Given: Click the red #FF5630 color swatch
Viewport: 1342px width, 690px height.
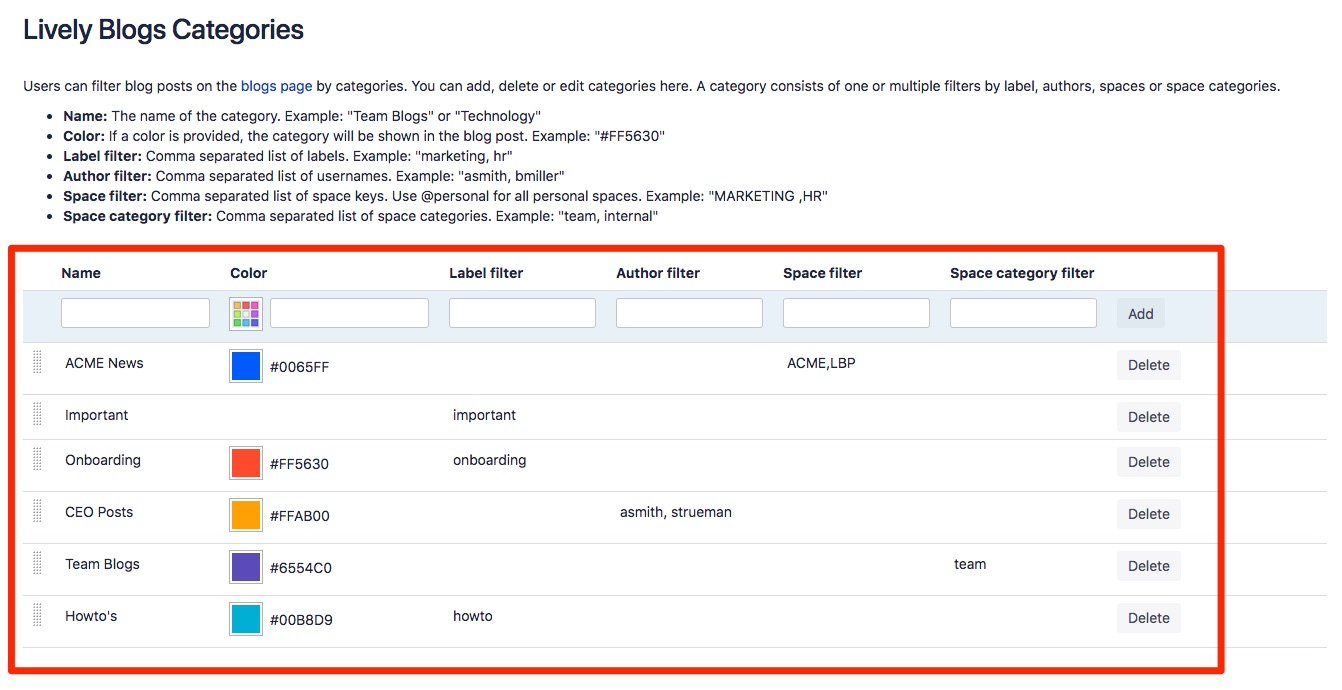Looking at the screenshot, I should (x=246, y=463).
